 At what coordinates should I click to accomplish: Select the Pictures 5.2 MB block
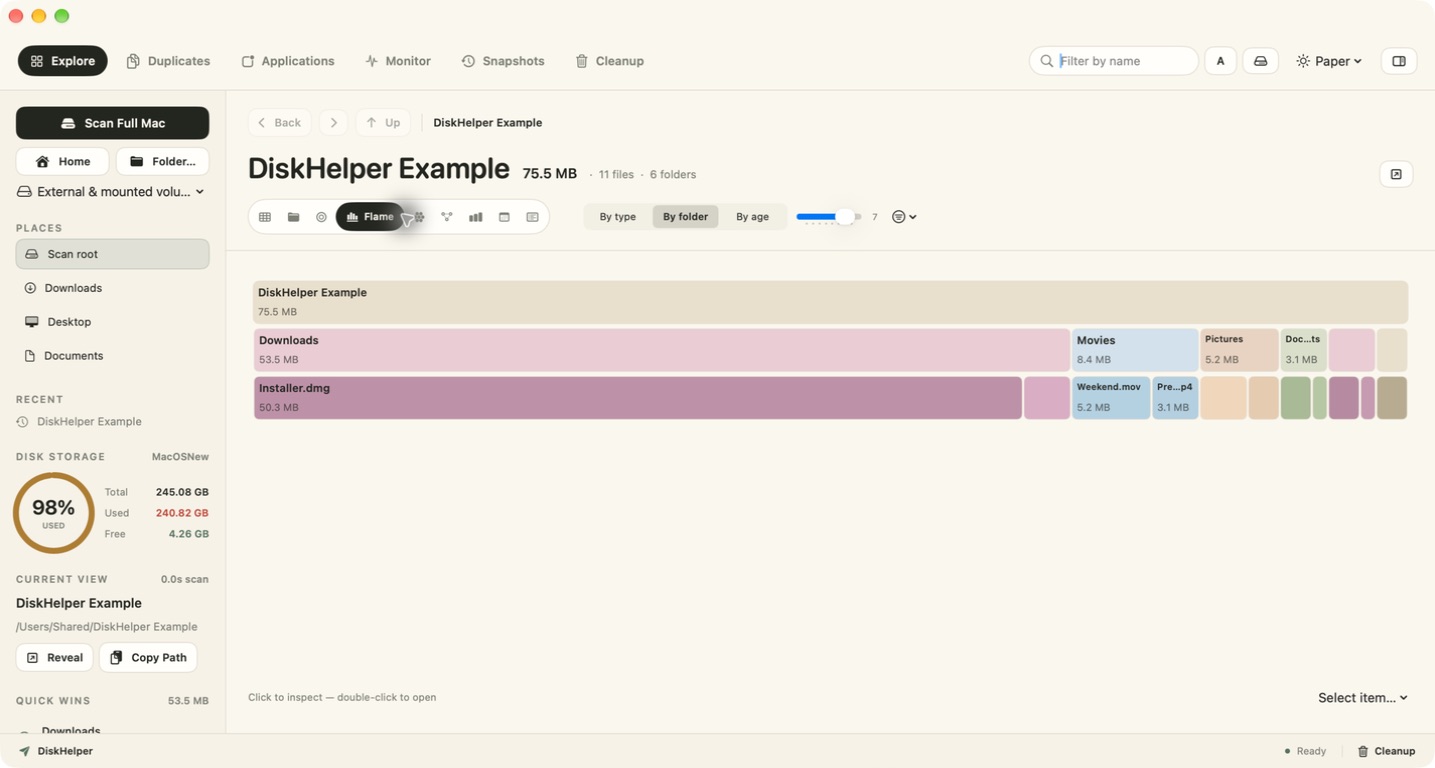[x=1240, y=350]
